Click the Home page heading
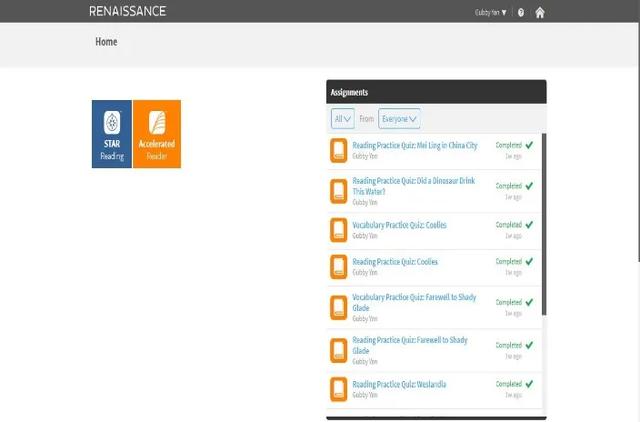The height and width of the screenshot is (422, 640). [106, 42]
